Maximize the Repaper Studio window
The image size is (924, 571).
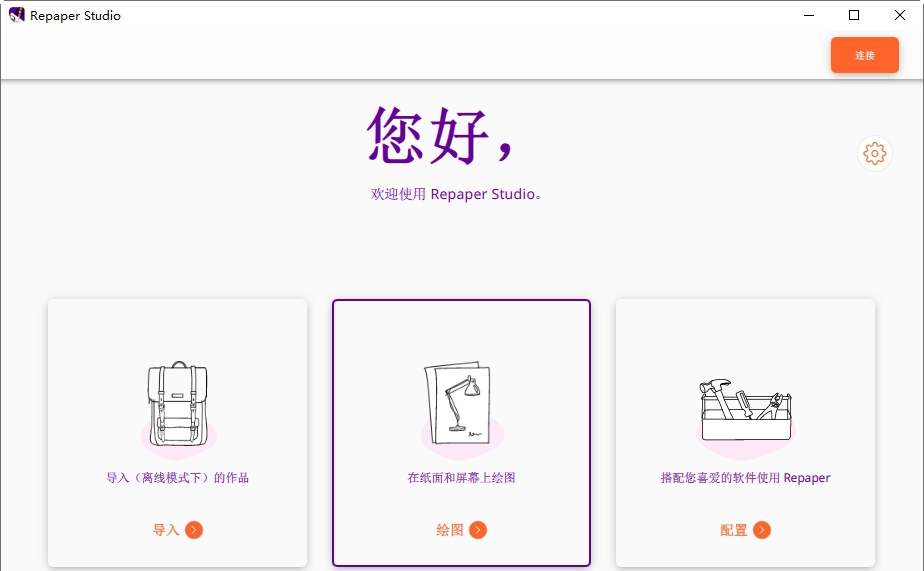click(x=854, y=15)
